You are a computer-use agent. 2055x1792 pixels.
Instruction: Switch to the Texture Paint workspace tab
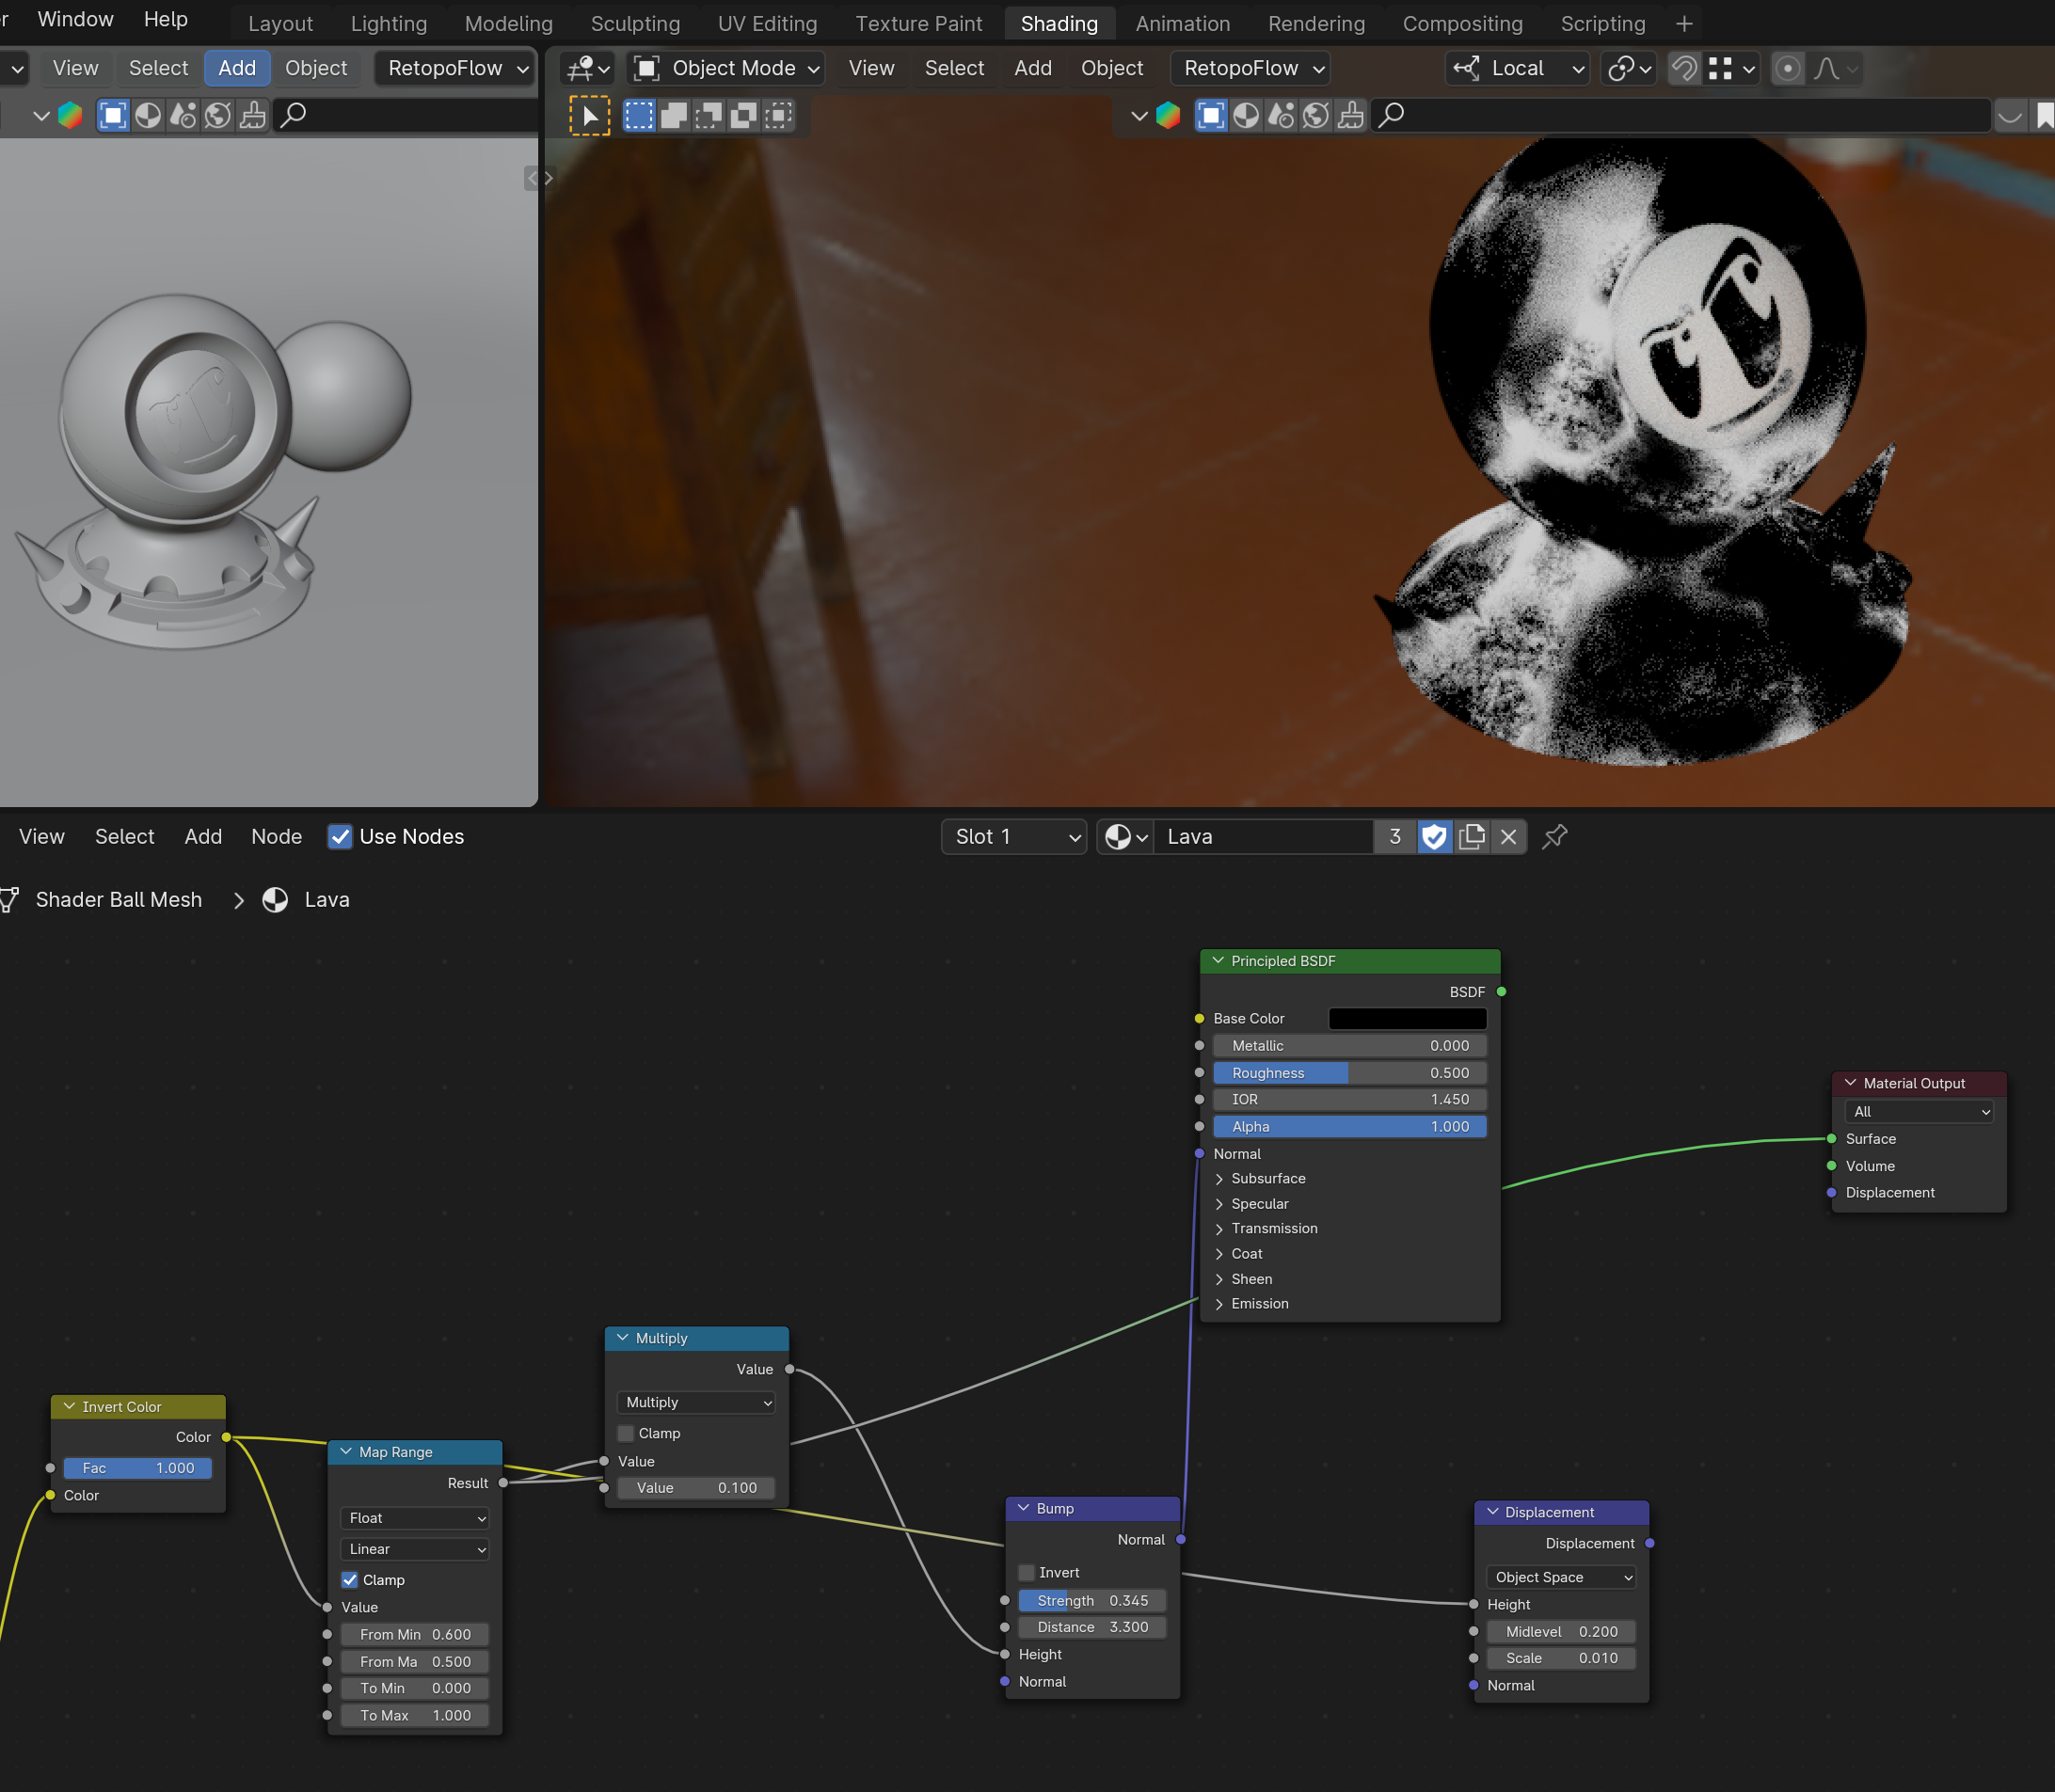click(x=918, y=23)
